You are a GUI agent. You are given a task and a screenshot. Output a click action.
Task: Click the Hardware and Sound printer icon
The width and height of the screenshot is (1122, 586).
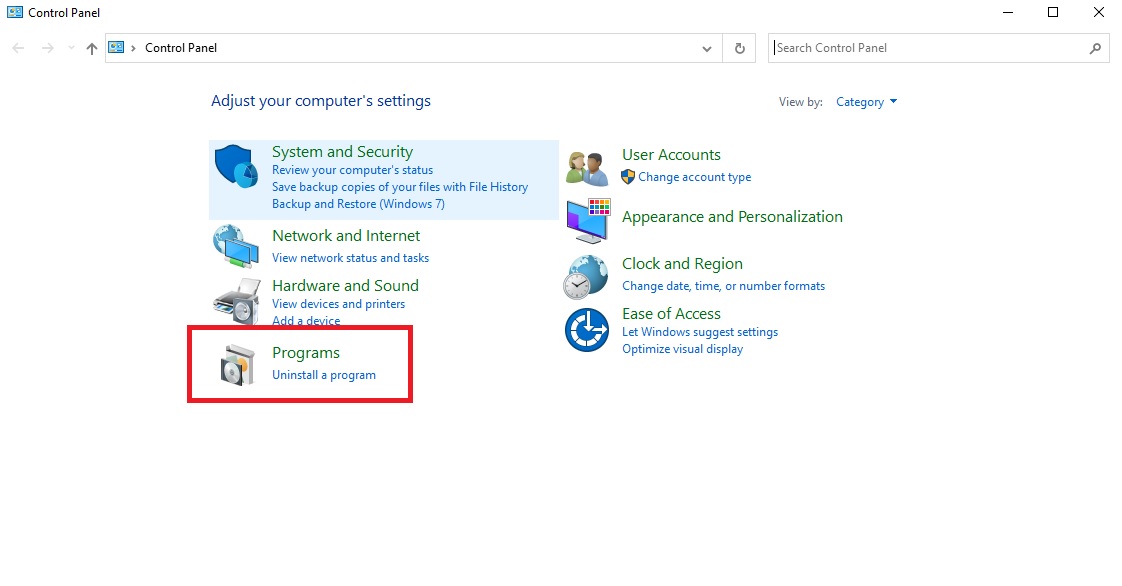[x=236, y=297]
